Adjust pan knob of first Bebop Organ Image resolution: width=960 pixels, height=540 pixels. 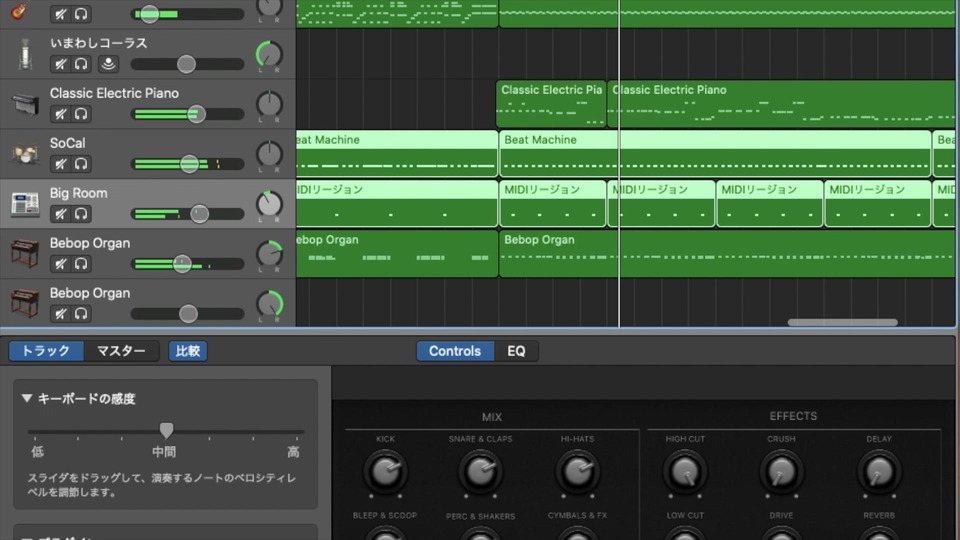point(269,255)
